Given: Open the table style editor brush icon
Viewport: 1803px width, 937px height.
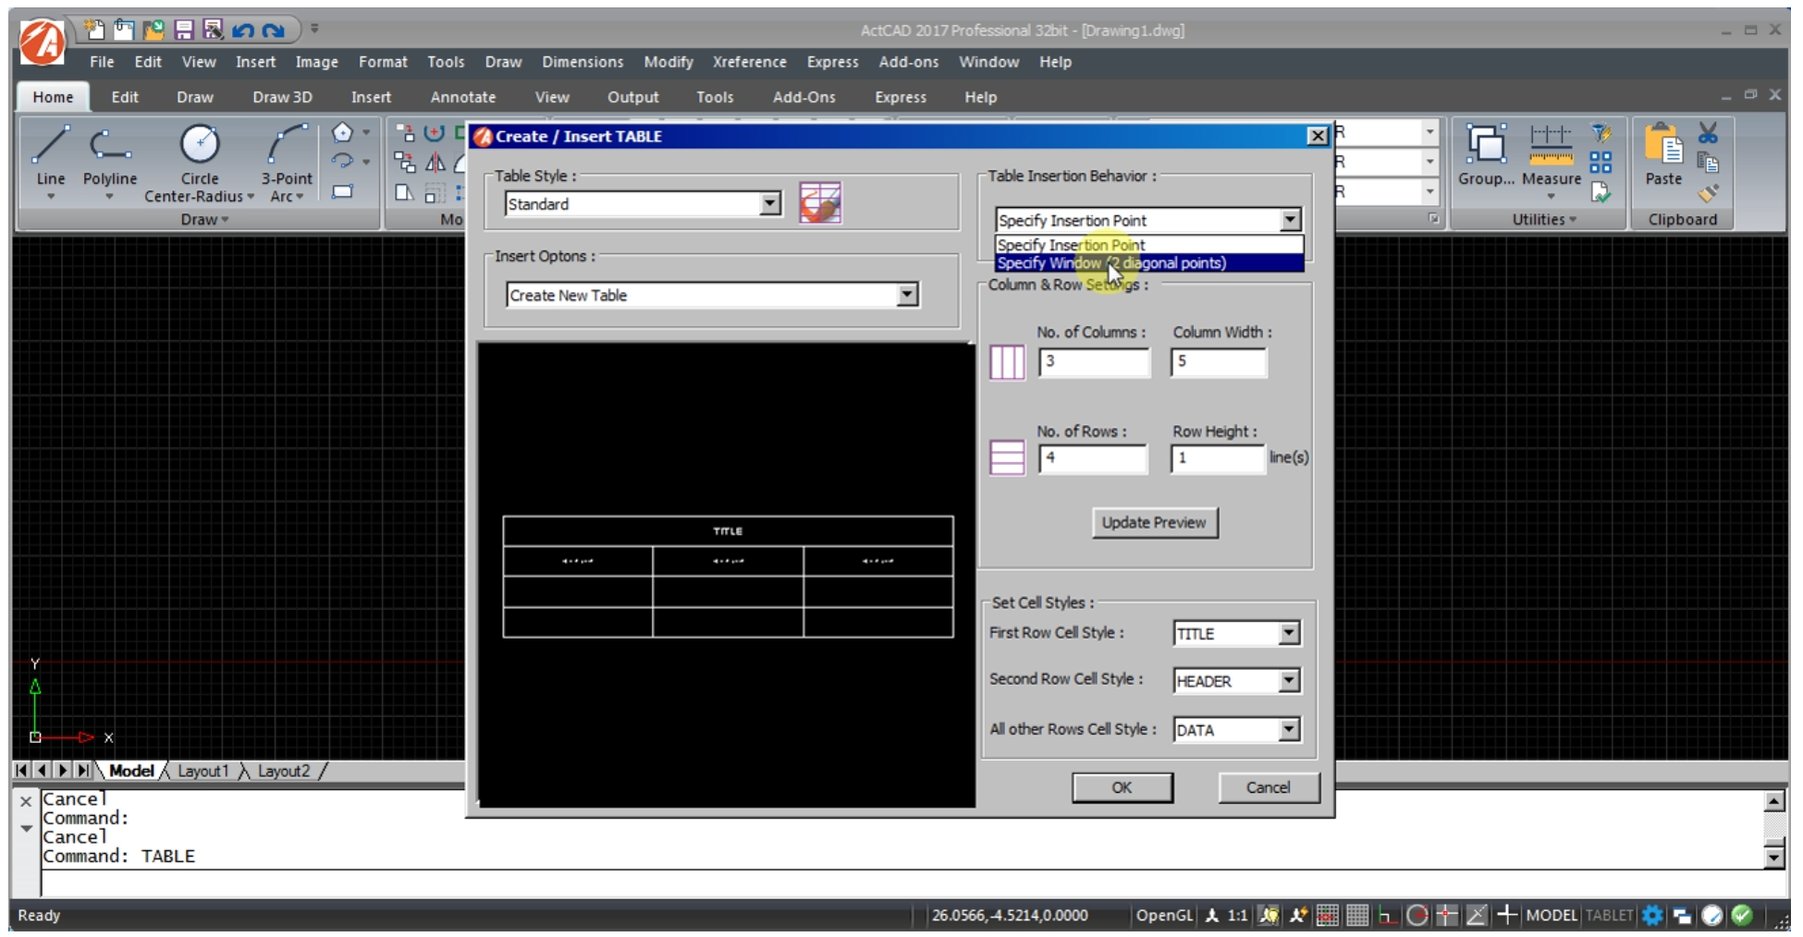Looking at the screenshot, I should click(820, 203).
